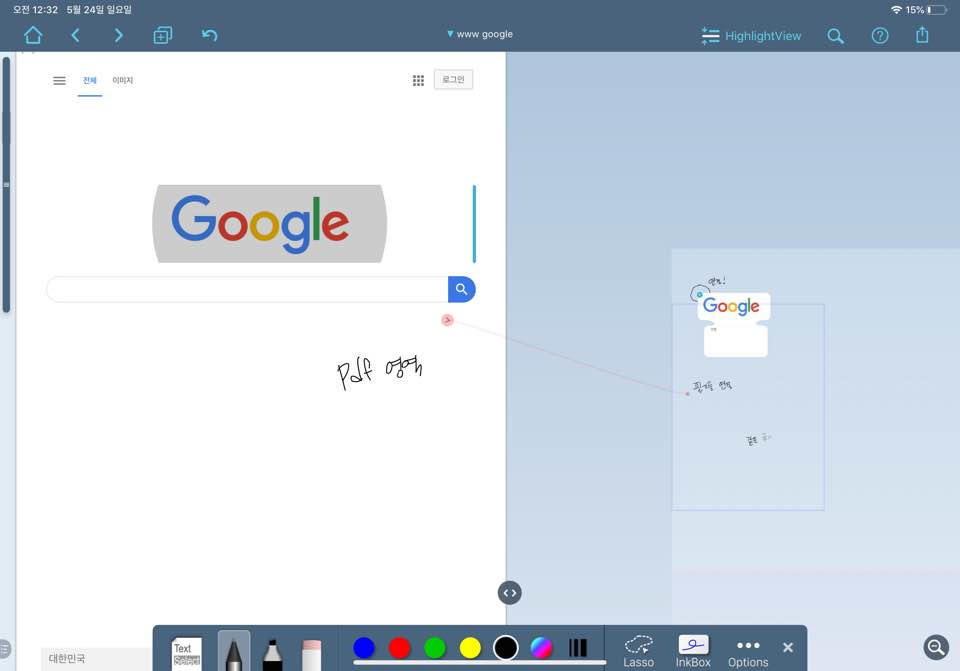Expand the www google title dropdown
This screenshot has width=960, height=671.
tap(480, 34)
